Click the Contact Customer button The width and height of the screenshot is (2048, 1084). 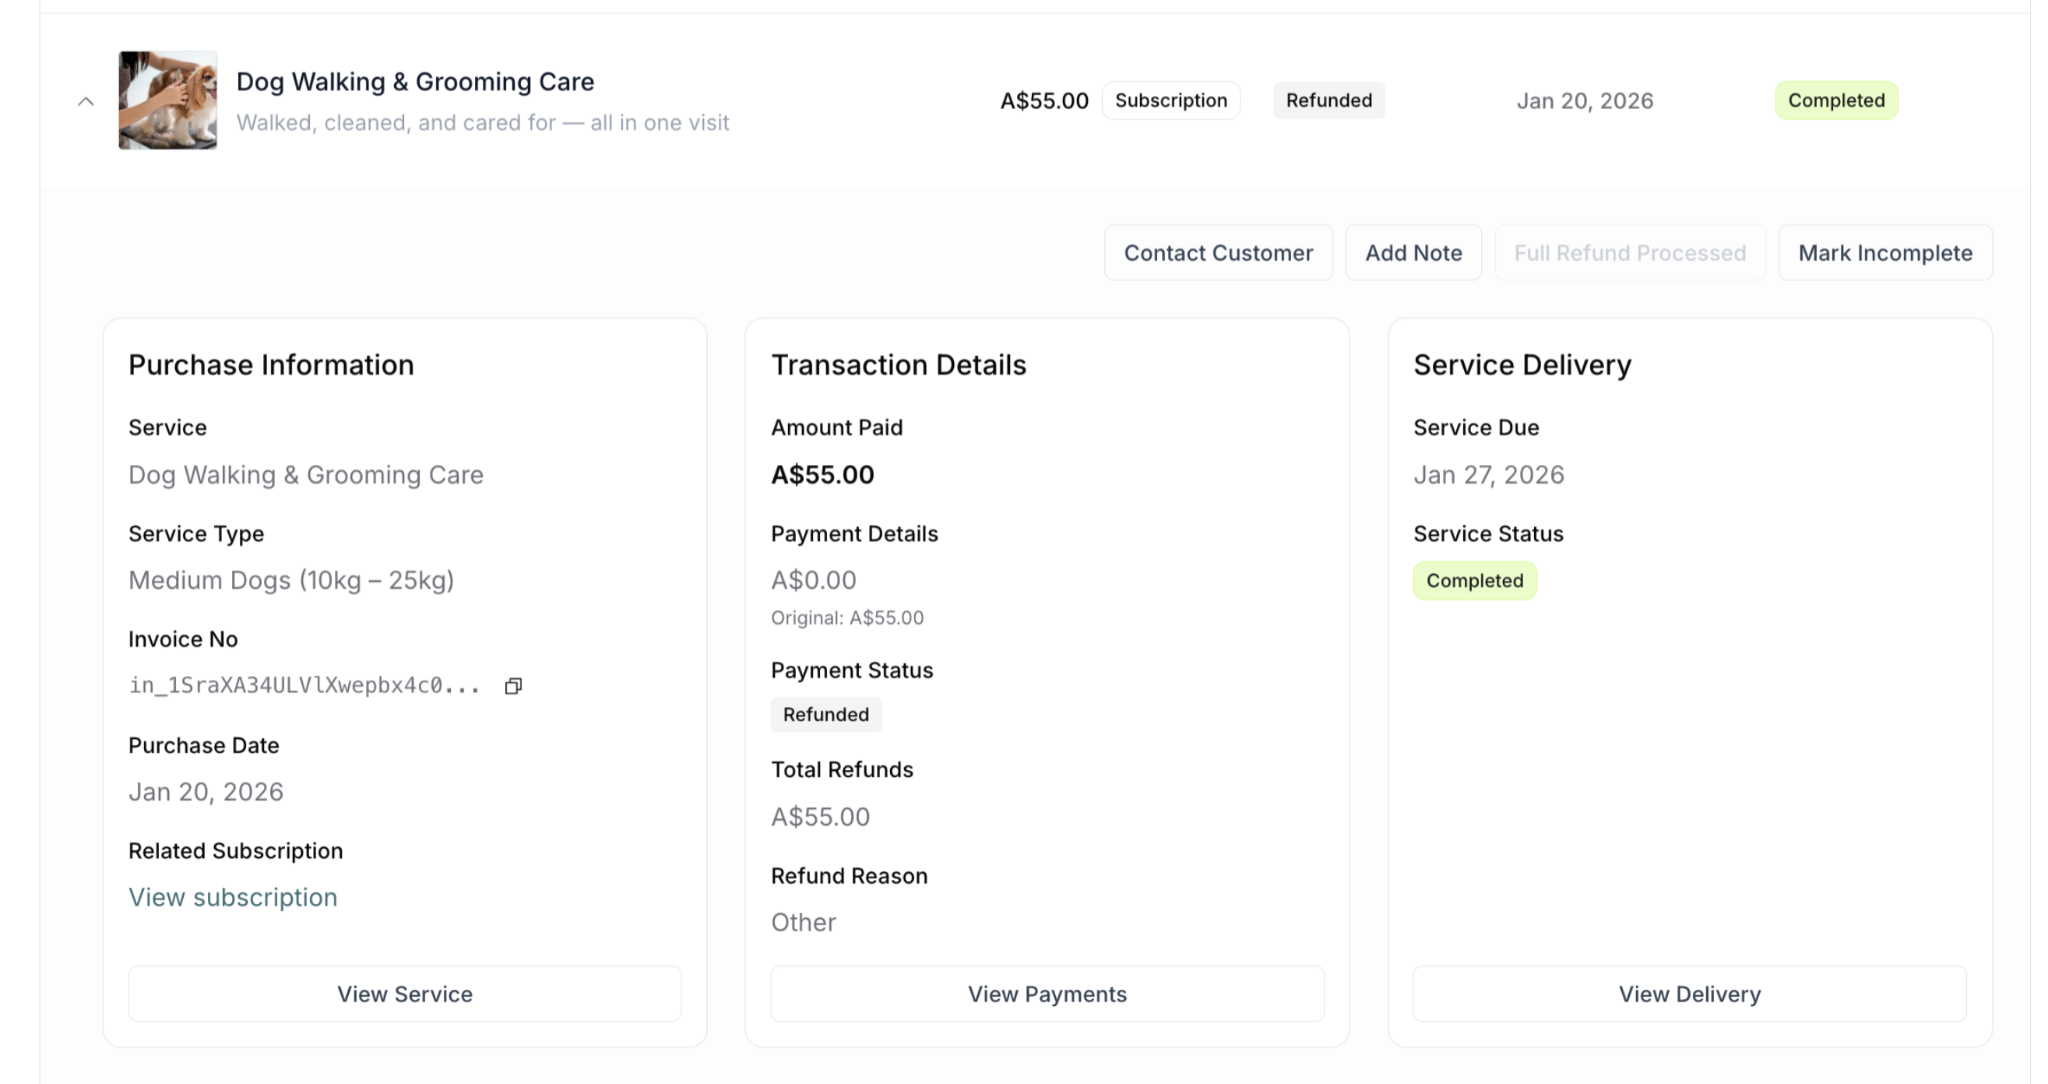point(1217,253)
